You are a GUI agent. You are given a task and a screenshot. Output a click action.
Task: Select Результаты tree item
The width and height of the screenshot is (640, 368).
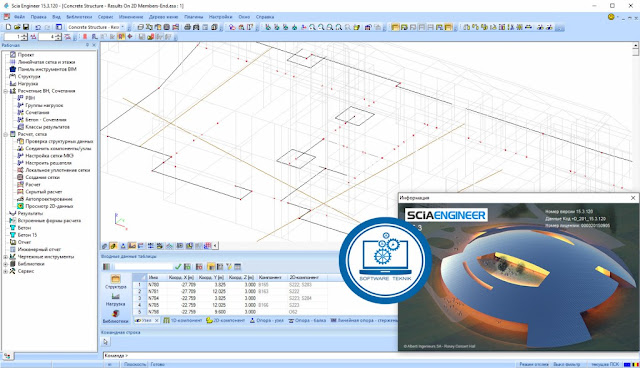(30, 213)
